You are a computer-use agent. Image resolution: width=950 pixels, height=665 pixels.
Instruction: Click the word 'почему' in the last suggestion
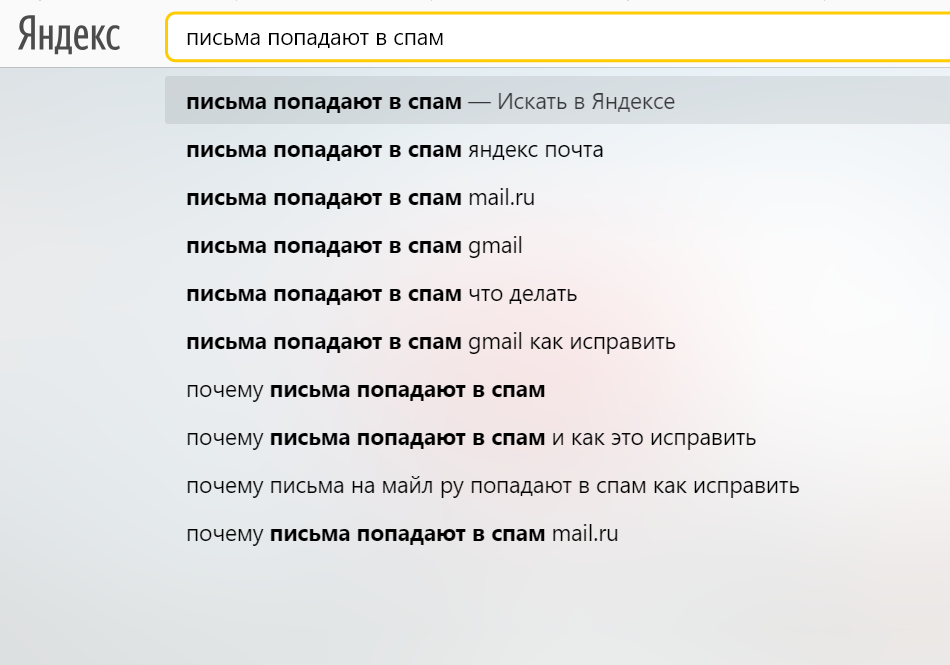click(x=225, y=534)
